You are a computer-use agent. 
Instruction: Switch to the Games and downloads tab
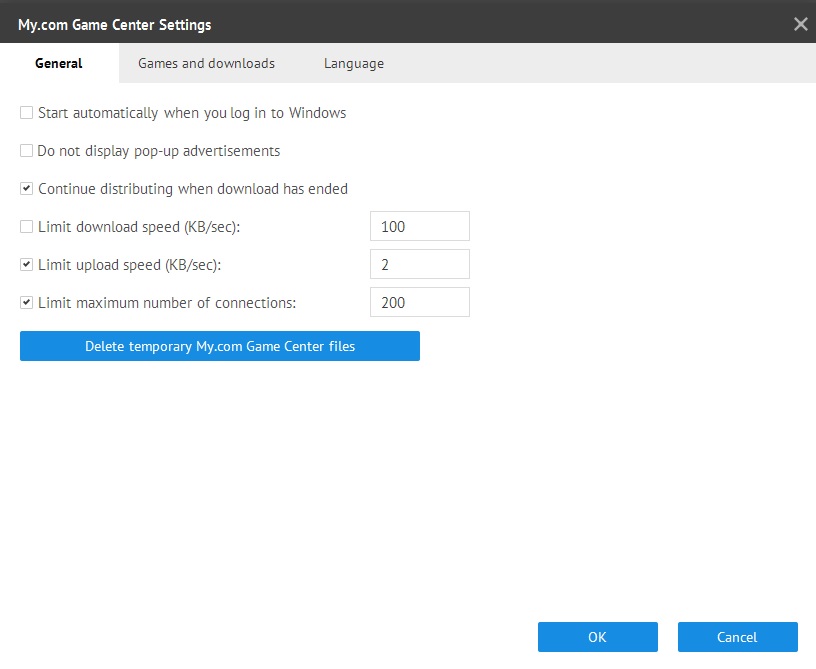pos(206,63)
